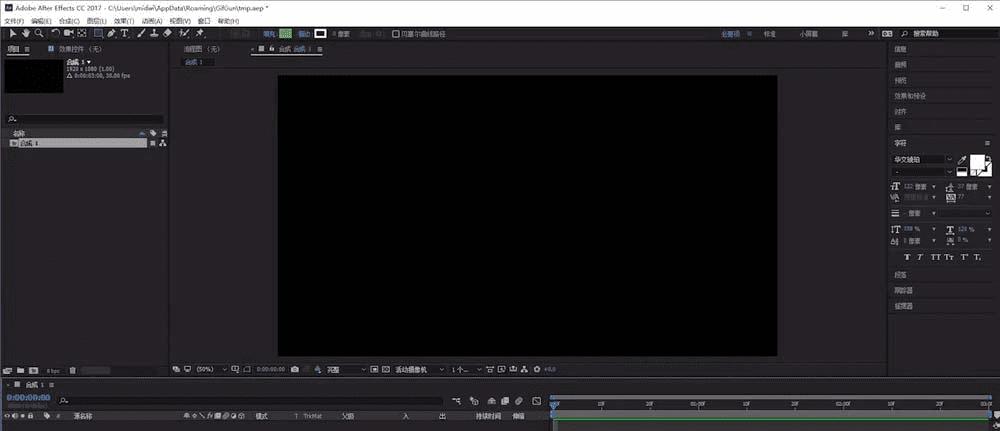Click the project panel search field
The width and height of the screenshot is (1000, 431).
coord(85,119)
